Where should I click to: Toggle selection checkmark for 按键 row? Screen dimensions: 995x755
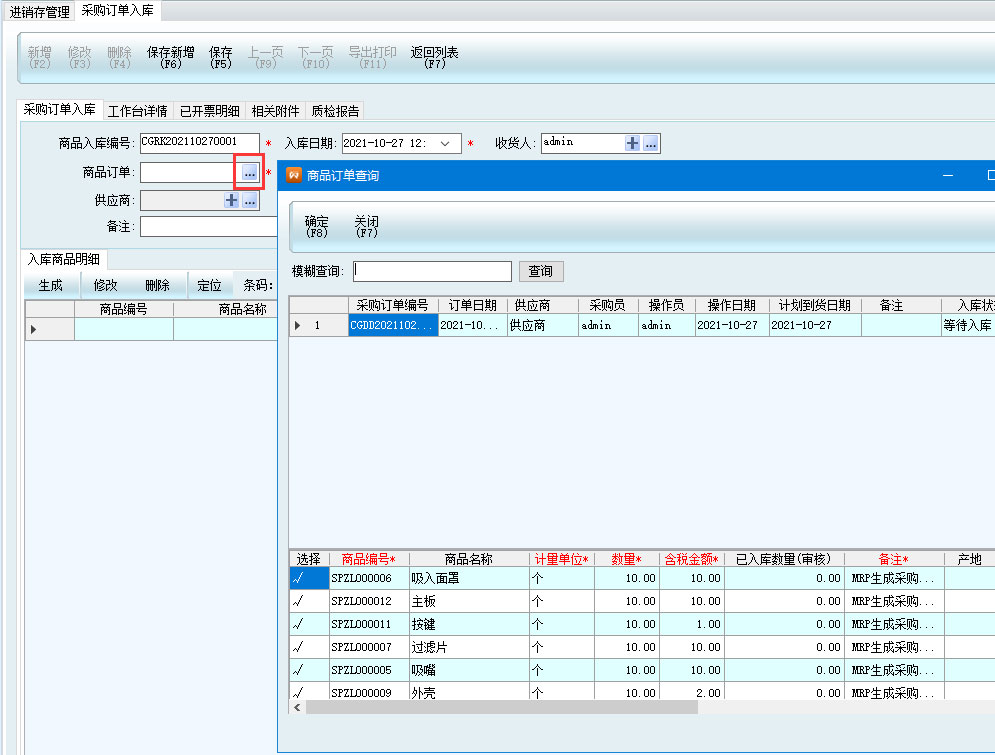309,624
